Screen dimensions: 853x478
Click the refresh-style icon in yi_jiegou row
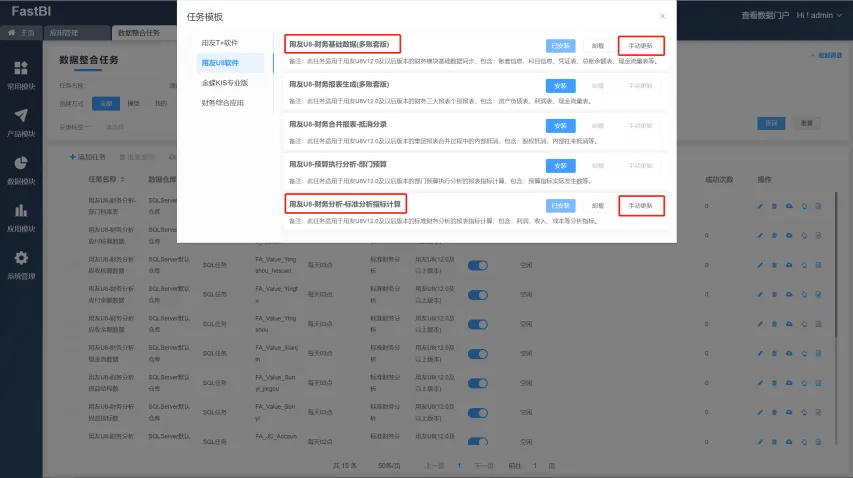(803, 383)
